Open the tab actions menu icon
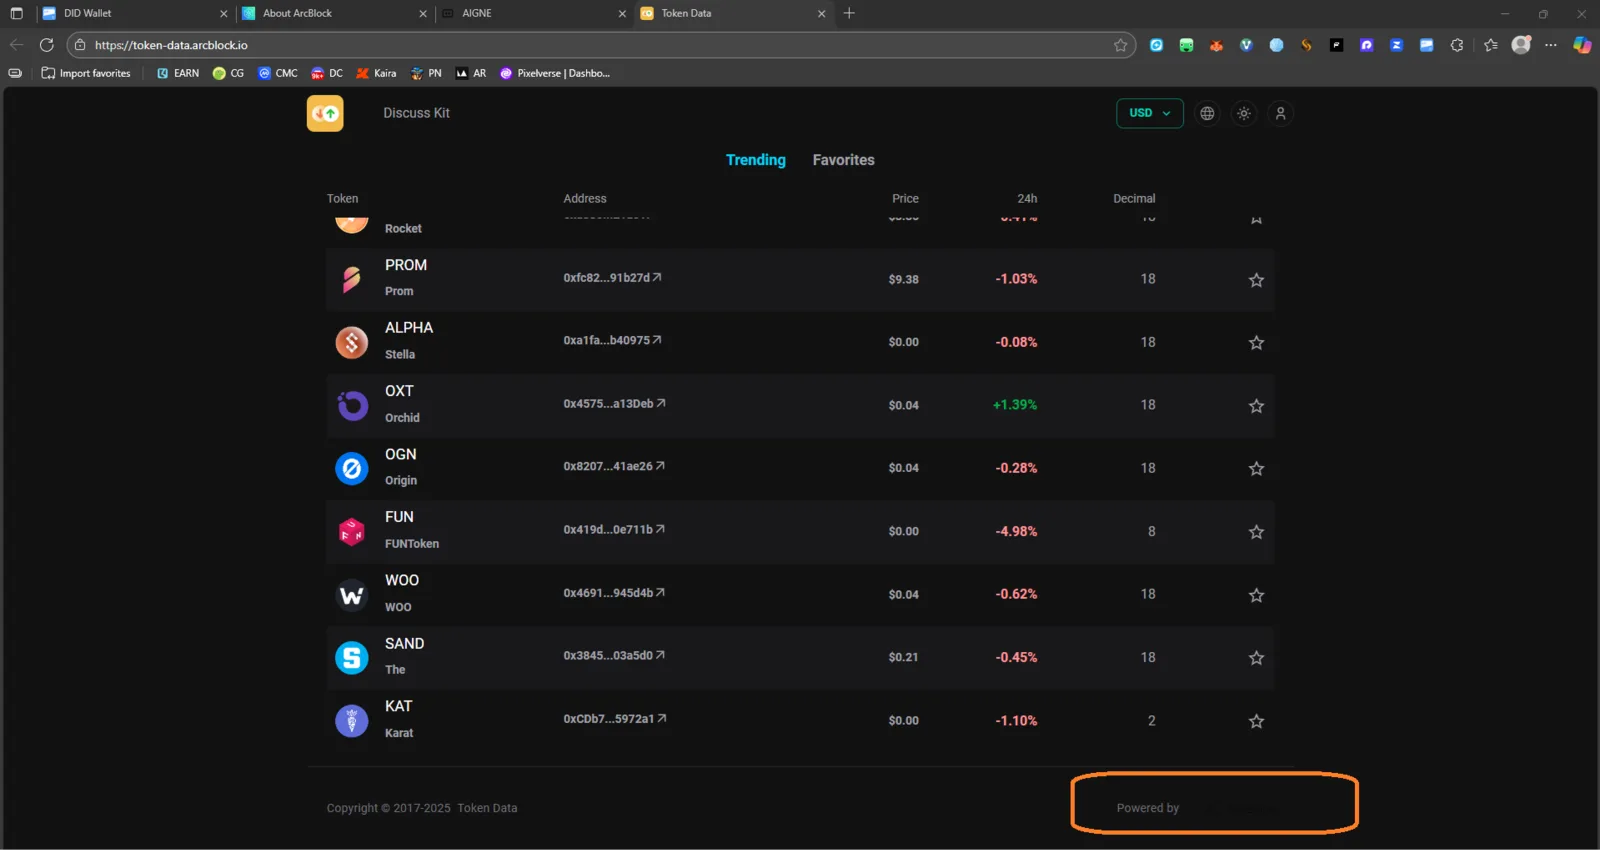Viewport: 1600px width, 858px height. pyautogui.click(x=16, y=13)
